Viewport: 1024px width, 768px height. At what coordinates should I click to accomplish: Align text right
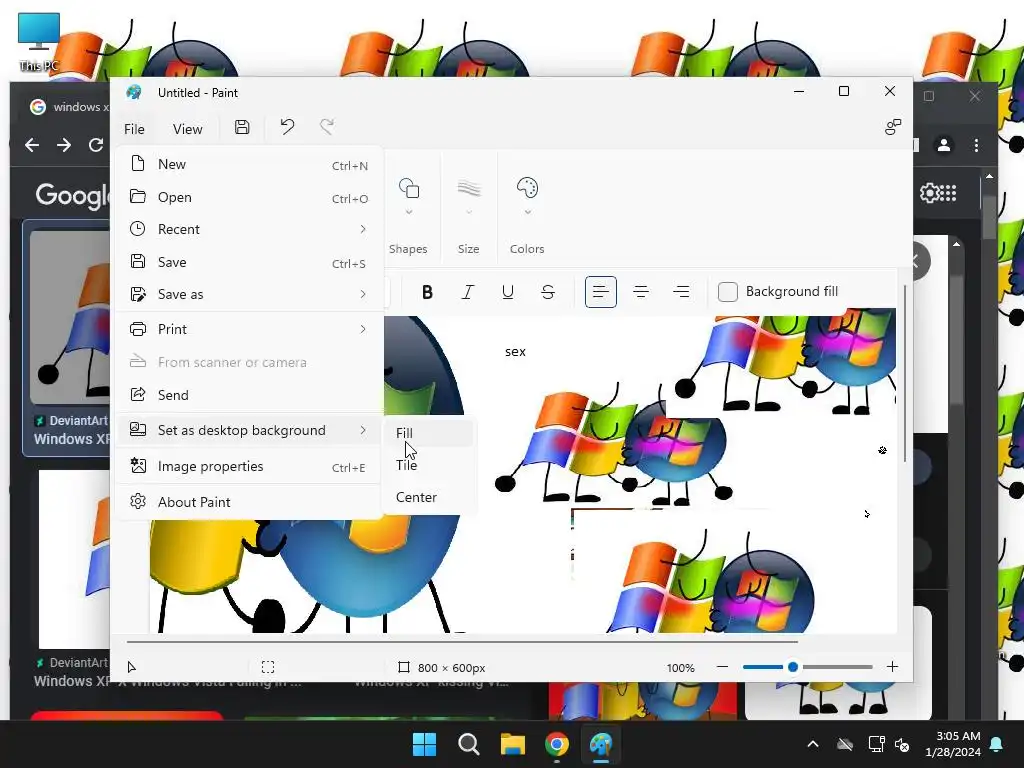pos(681,292)
